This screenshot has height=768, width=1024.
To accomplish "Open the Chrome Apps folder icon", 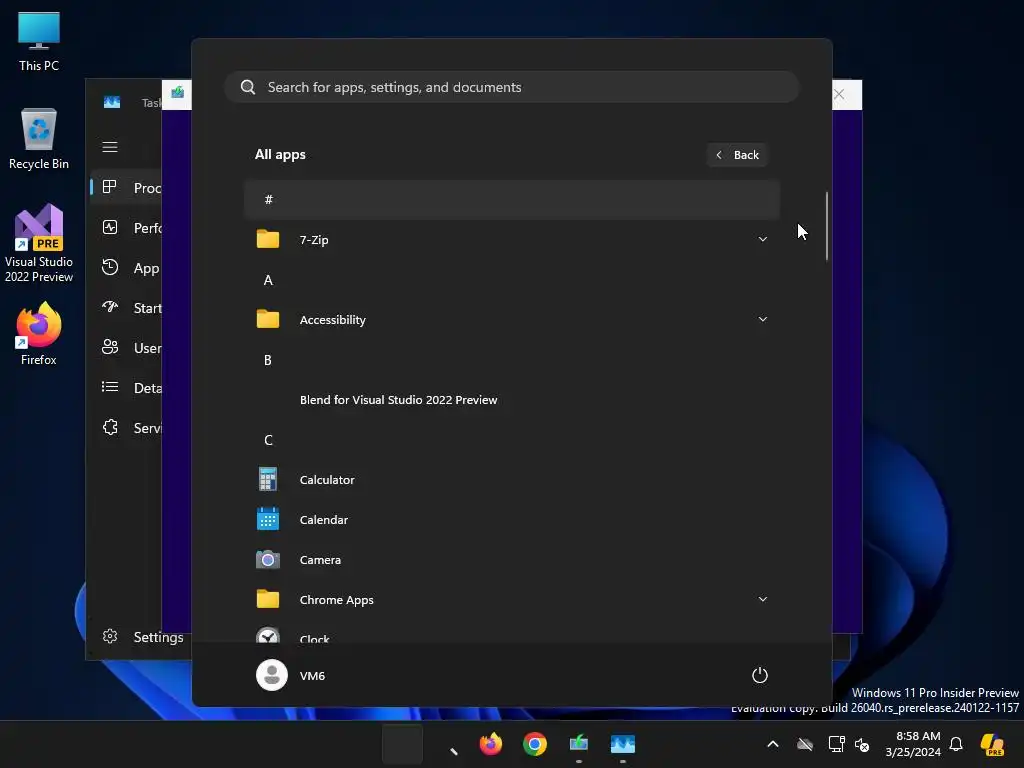I will click(x=268, y=599).
